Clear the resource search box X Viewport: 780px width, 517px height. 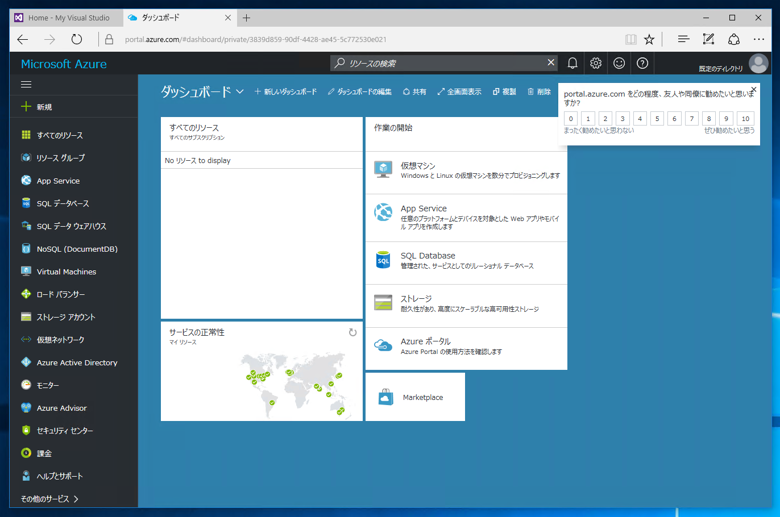tap(551, 62)
